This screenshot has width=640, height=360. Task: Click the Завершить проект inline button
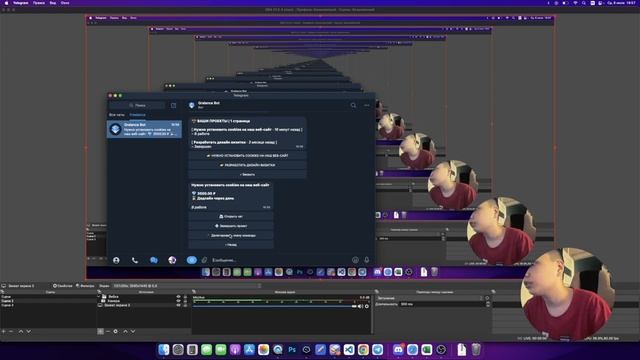[x=231, y=226]
